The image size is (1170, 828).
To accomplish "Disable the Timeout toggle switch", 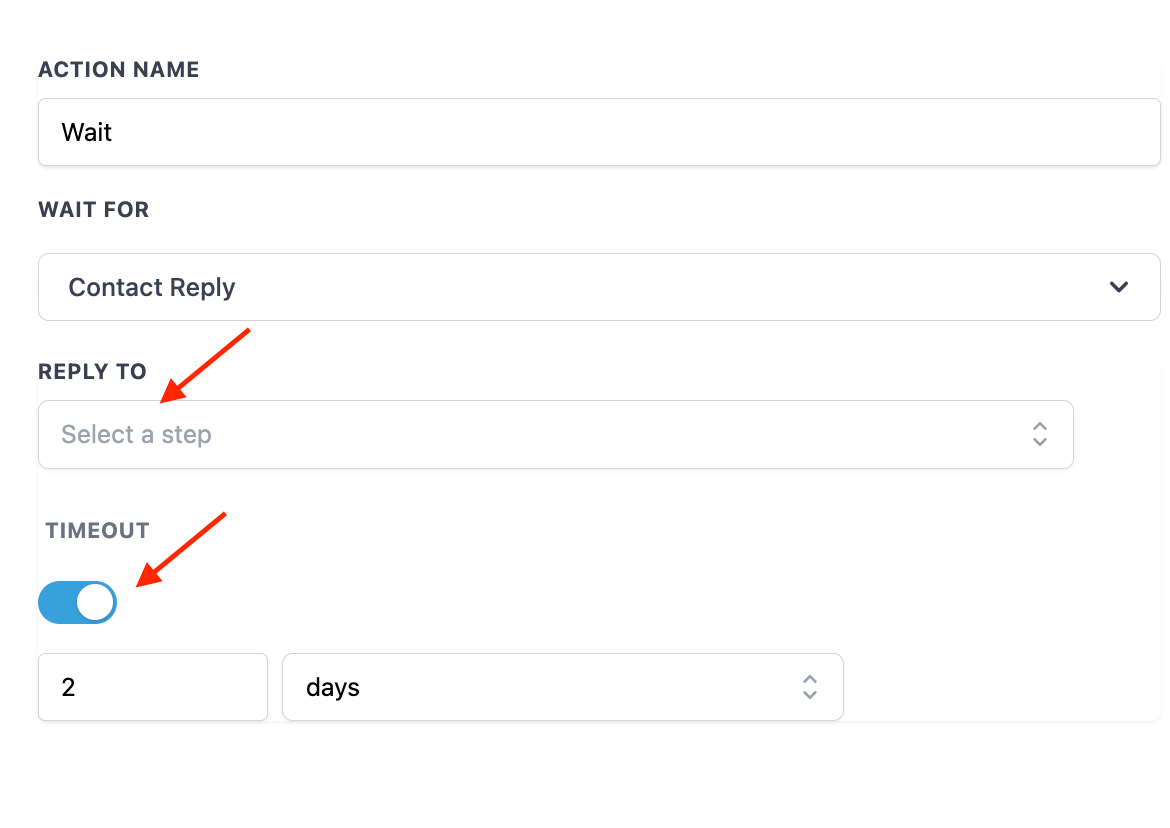I will (77, 603).
